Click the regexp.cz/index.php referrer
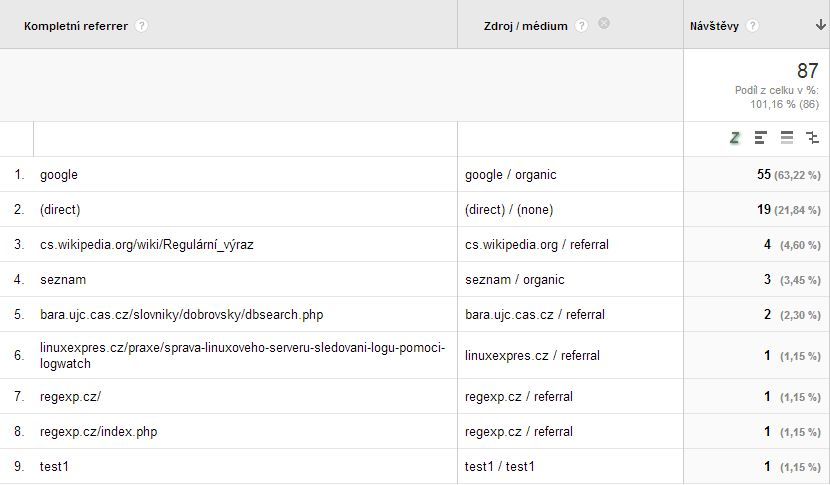The height and width of the screenshot is (485, 830). coord(98,432)
